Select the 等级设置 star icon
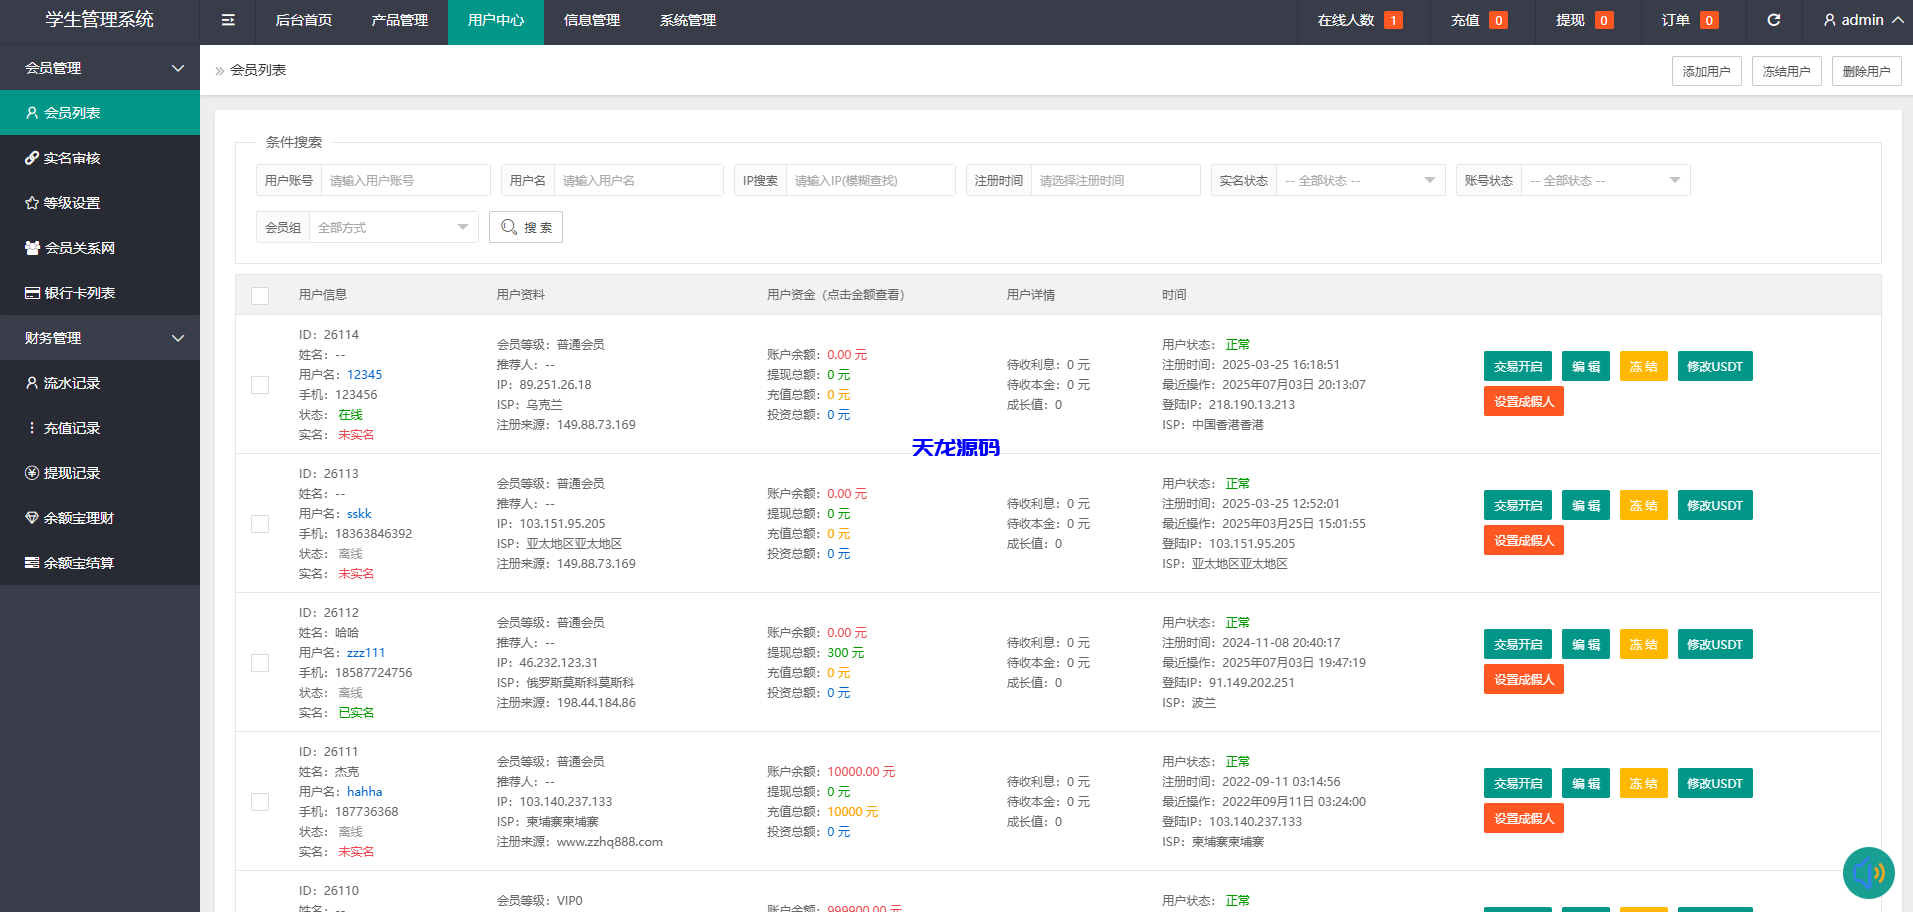Image resolution: width=1913 pixels, height=912 pixels. coord(33,202)
